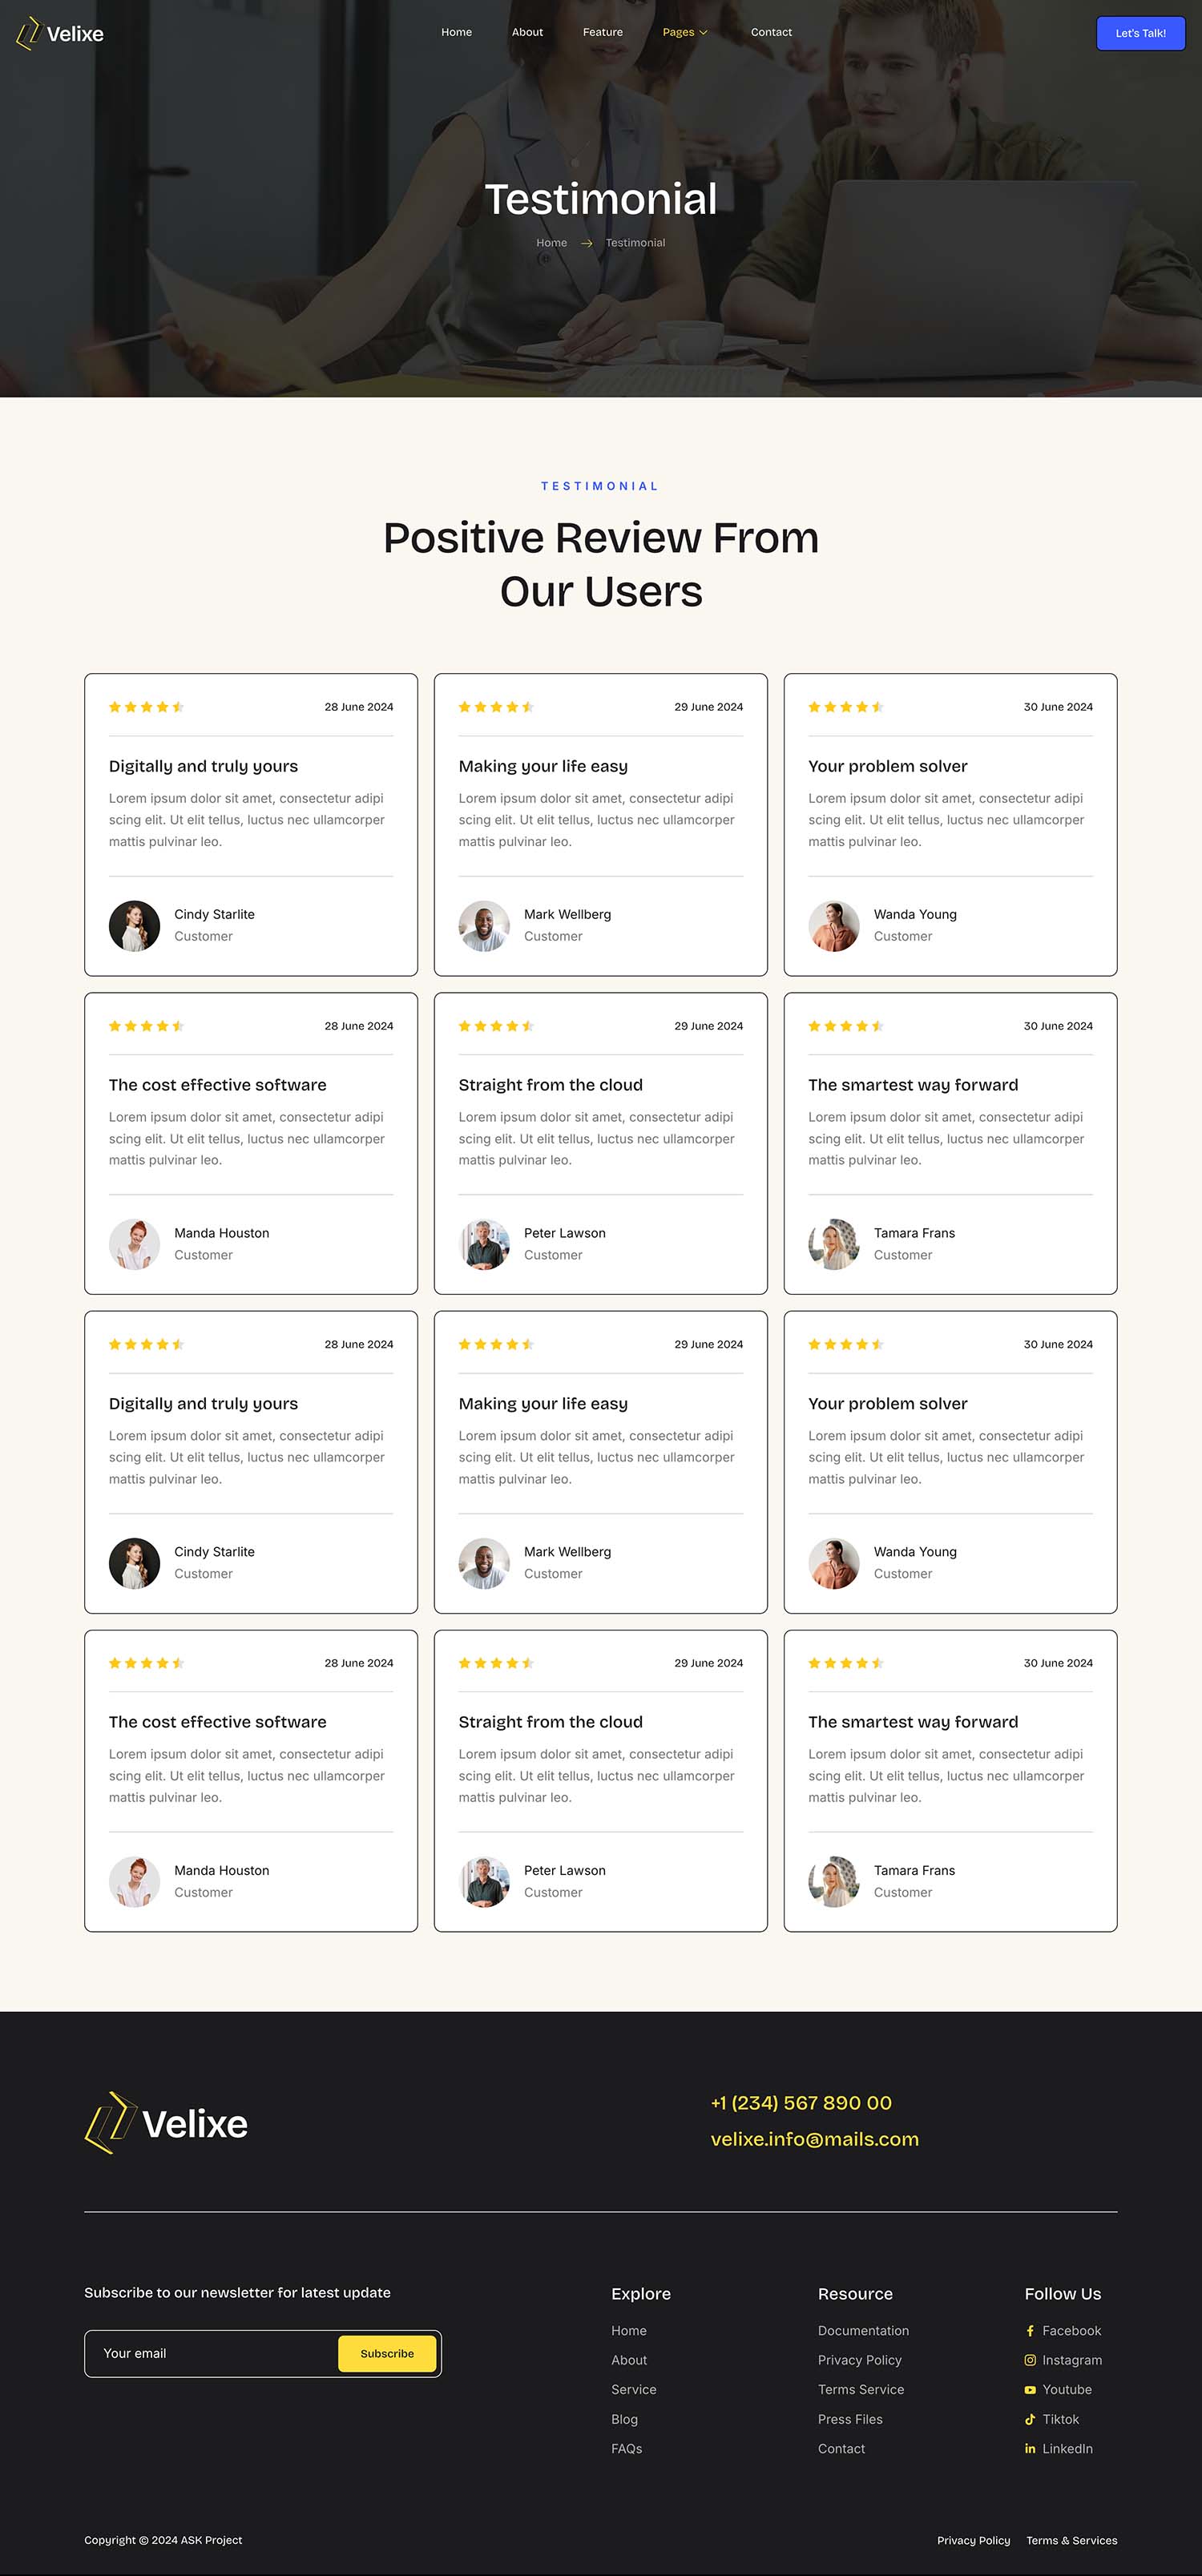Click the breadcrumb arrow icon after Home
Screen dimensions: 1202x2576
[587, 243]
